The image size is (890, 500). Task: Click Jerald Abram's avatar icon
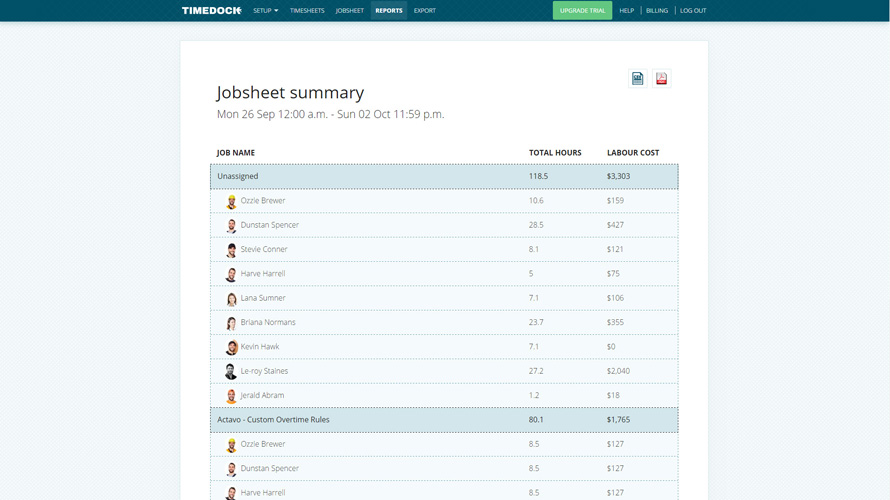231,396
